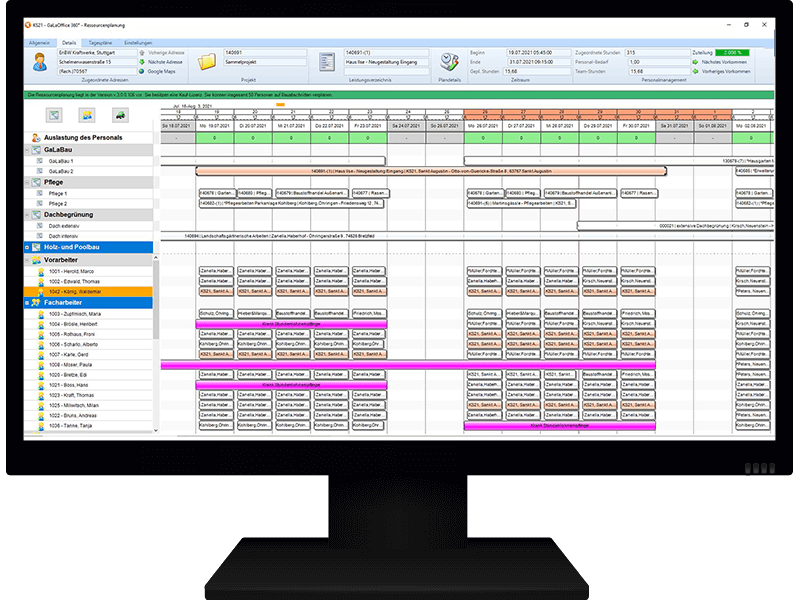Open Google Maps link
Image resolution: width=800 pixels, height=600 pixels.
(x=161, y=71)
